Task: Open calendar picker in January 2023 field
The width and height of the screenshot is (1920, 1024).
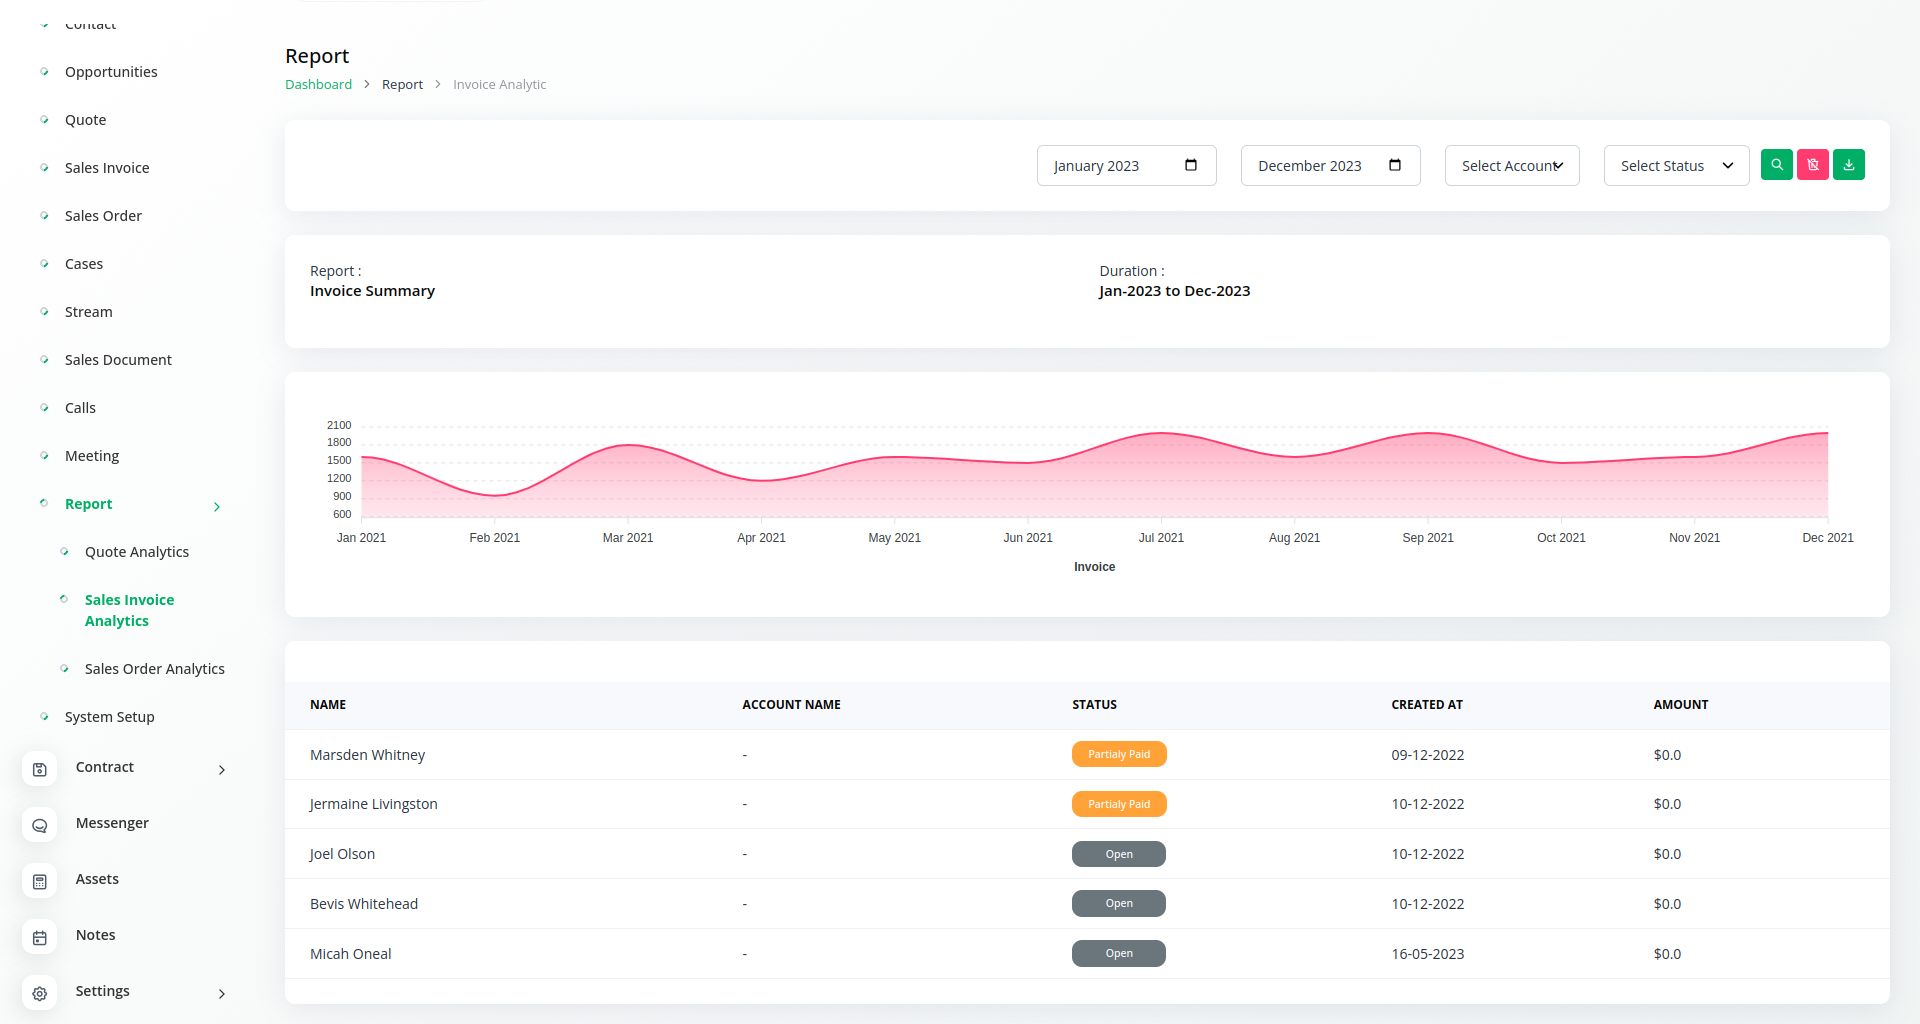Action: [x=1190, y=165]
